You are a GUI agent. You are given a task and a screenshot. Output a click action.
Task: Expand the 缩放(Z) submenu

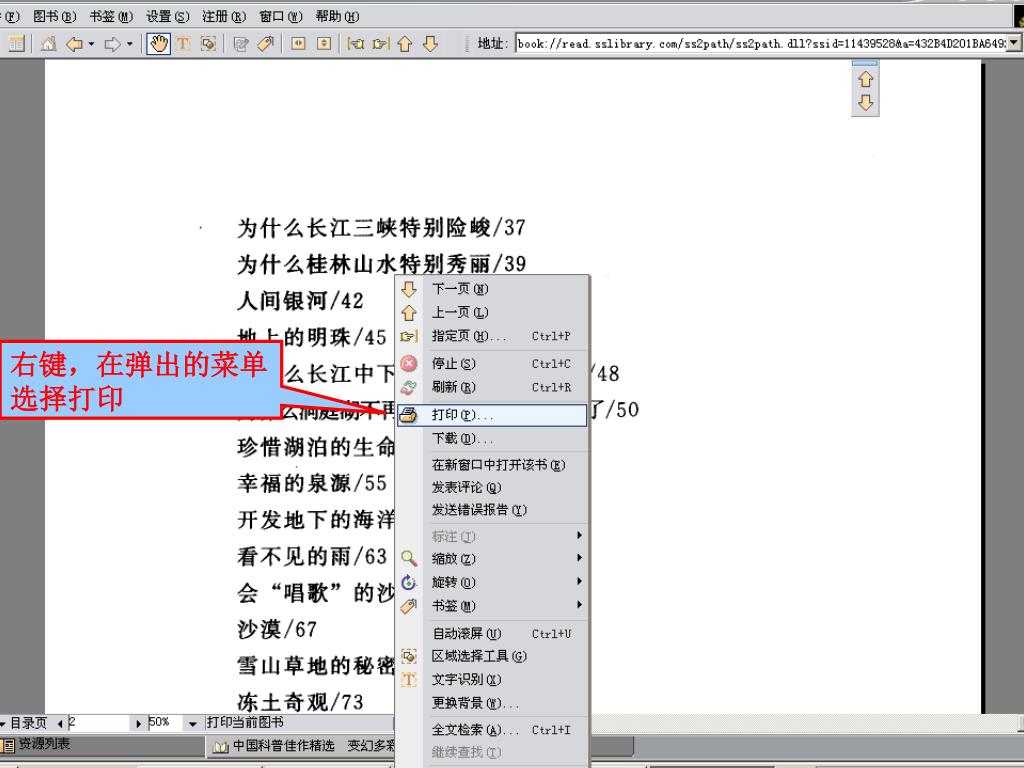tap(492, 558)
